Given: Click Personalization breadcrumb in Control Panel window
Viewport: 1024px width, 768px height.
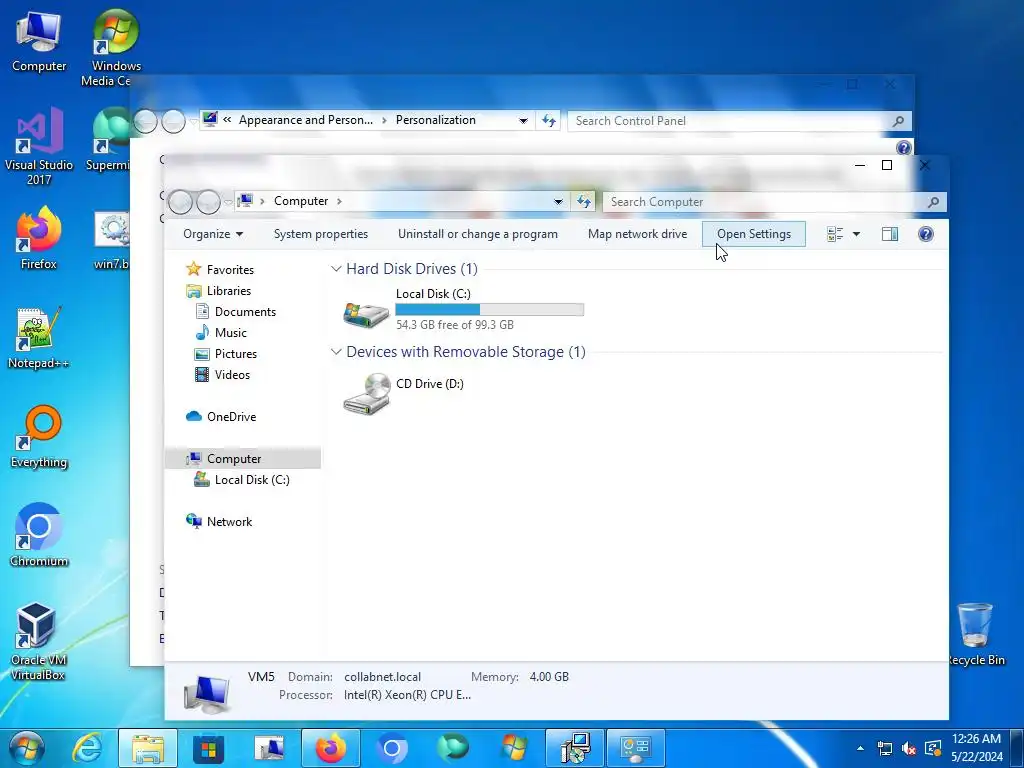Looking at the screenshot, I should (436, 120).
